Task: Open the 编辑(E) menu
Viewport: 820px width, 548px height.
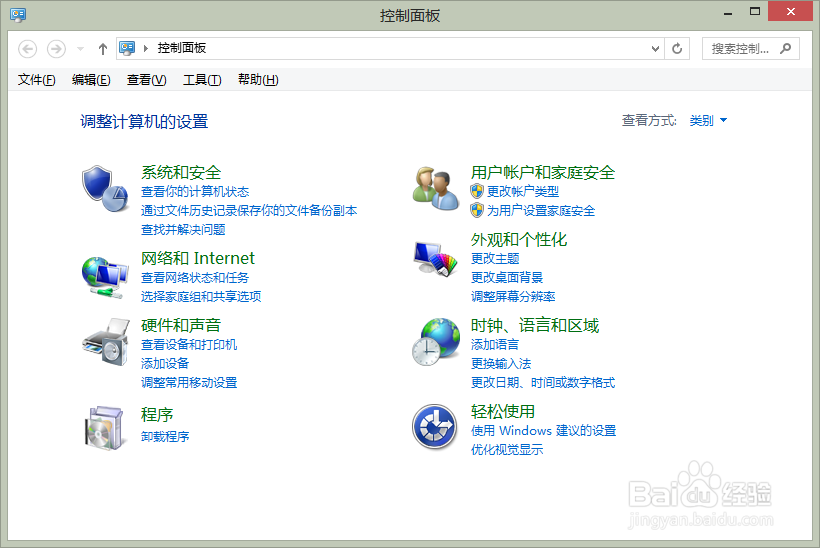Action: 91,79
